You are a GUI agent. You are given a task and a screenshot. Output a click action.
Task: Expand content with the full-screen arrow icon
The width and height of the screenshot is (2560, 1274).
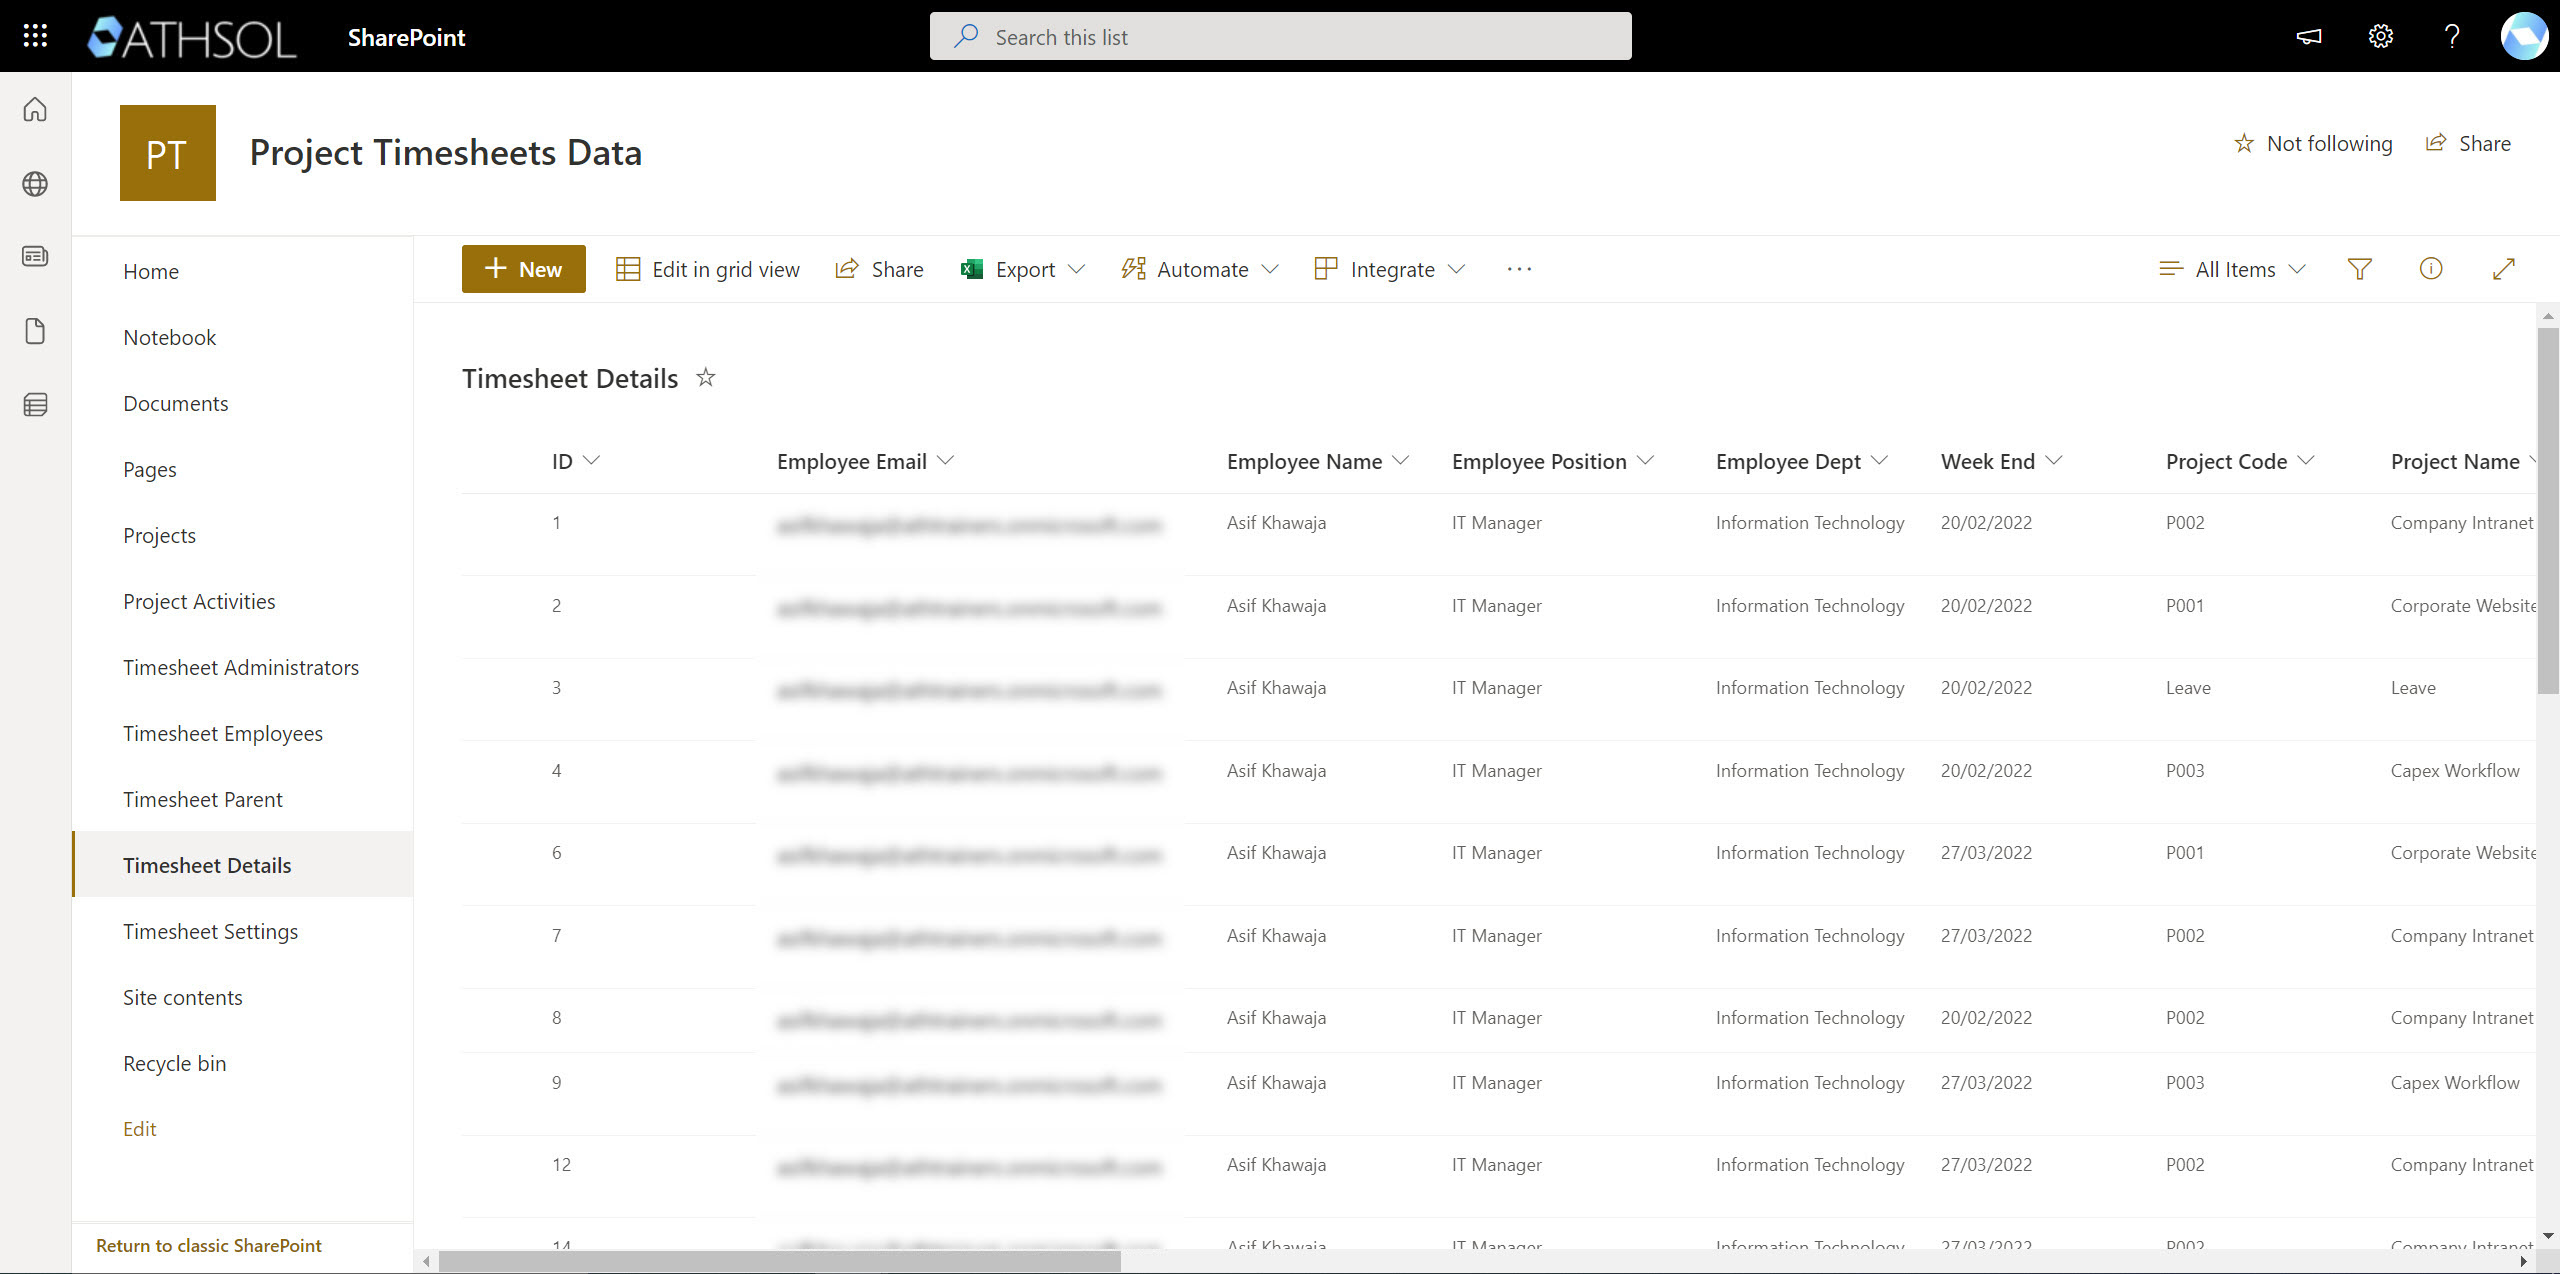(x=2503, y=269)
